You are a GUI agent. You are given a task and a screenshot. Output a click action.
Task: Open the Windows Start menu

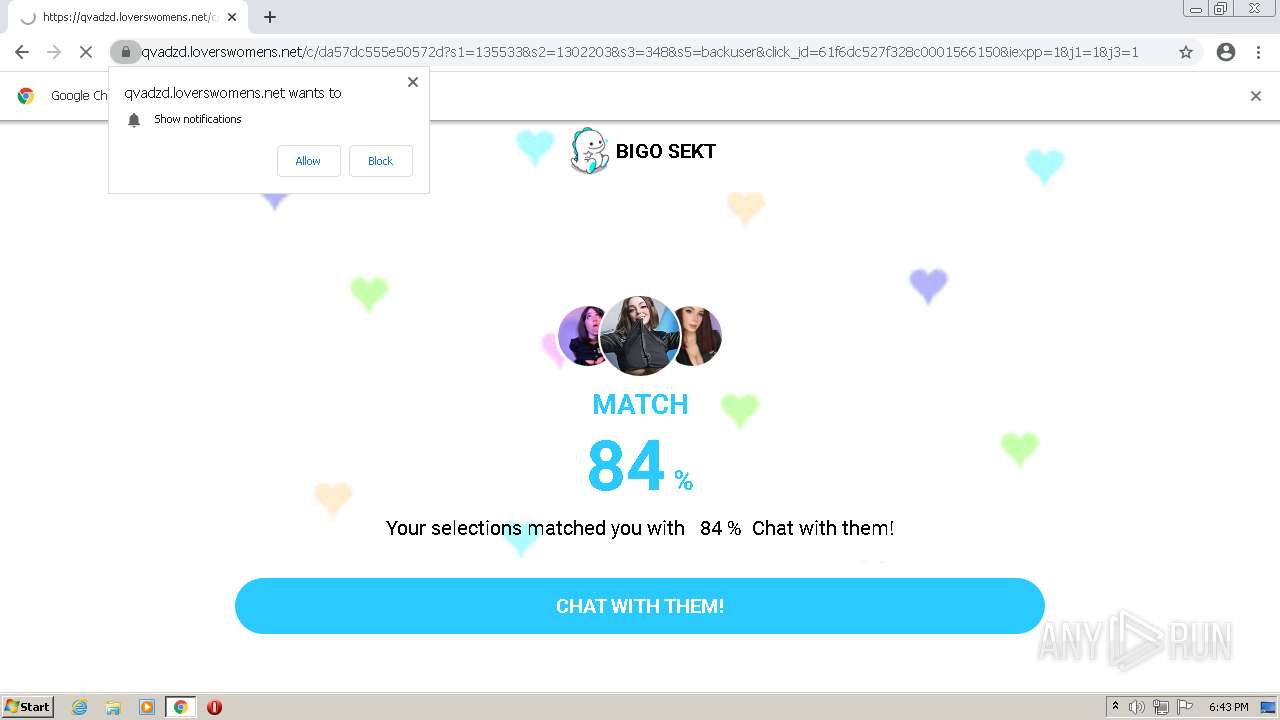(27, 706)
